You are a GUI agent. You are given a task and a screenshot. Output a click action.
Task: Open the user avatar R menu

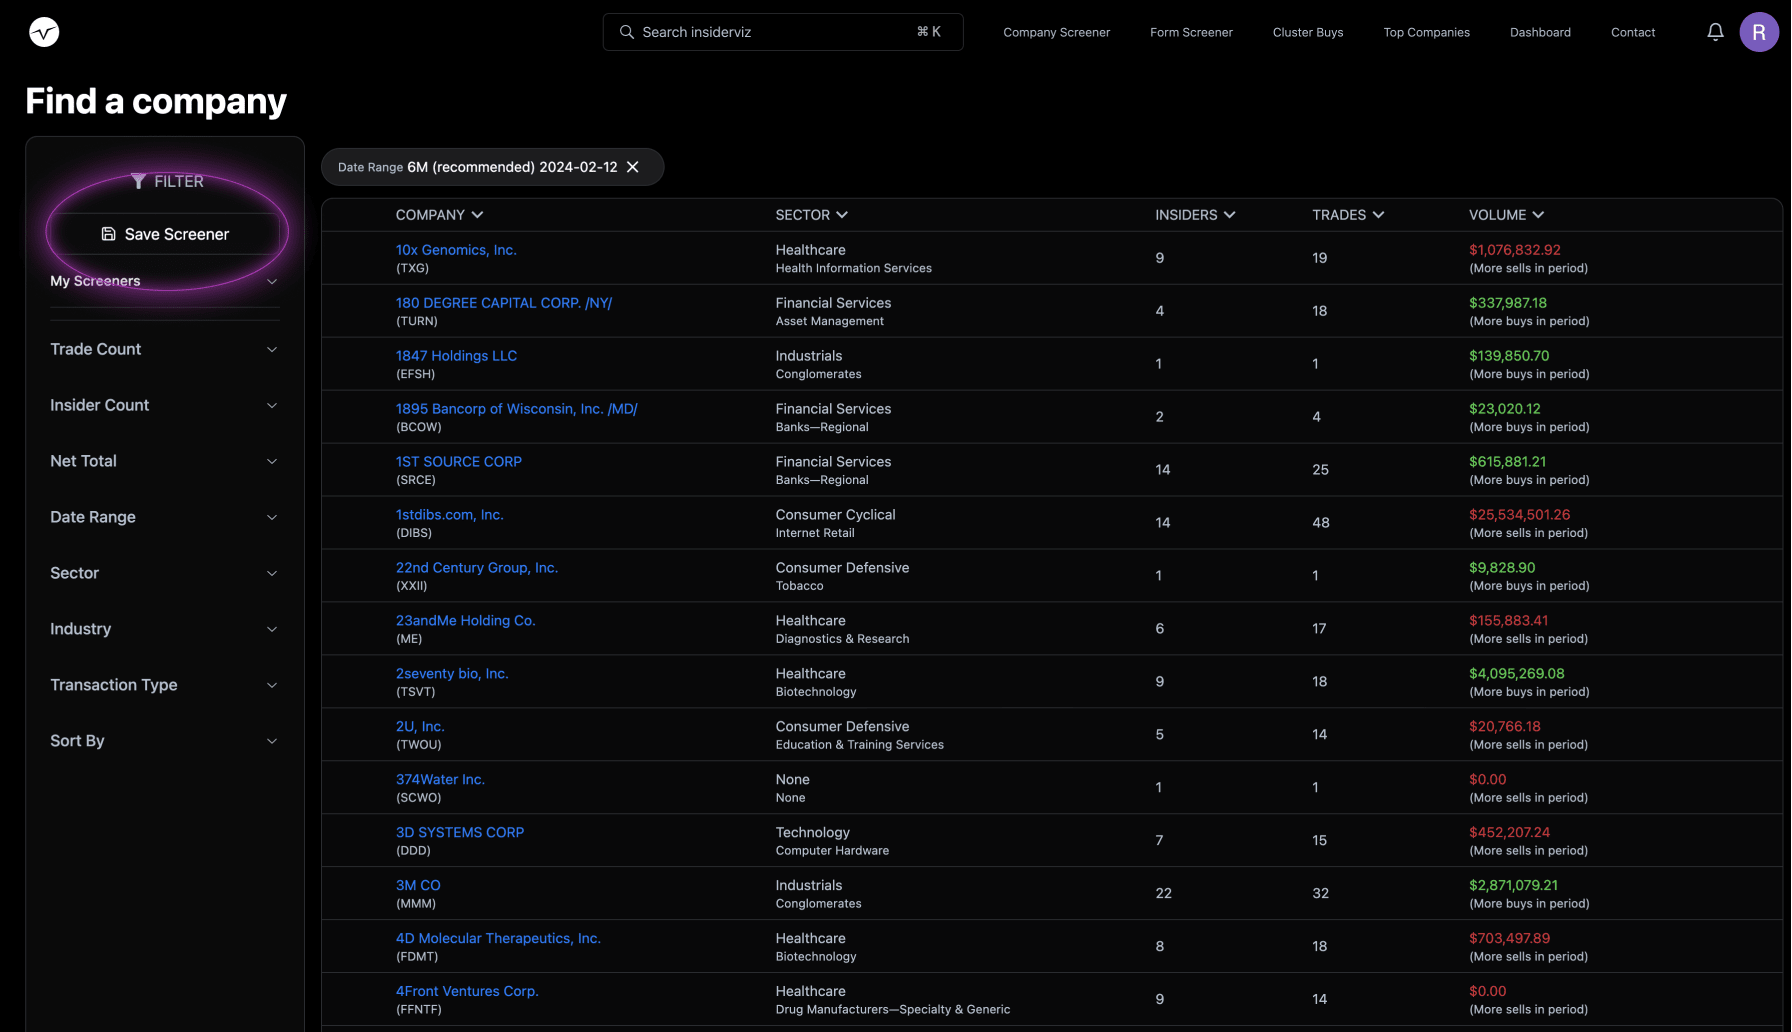[1759, 32]
